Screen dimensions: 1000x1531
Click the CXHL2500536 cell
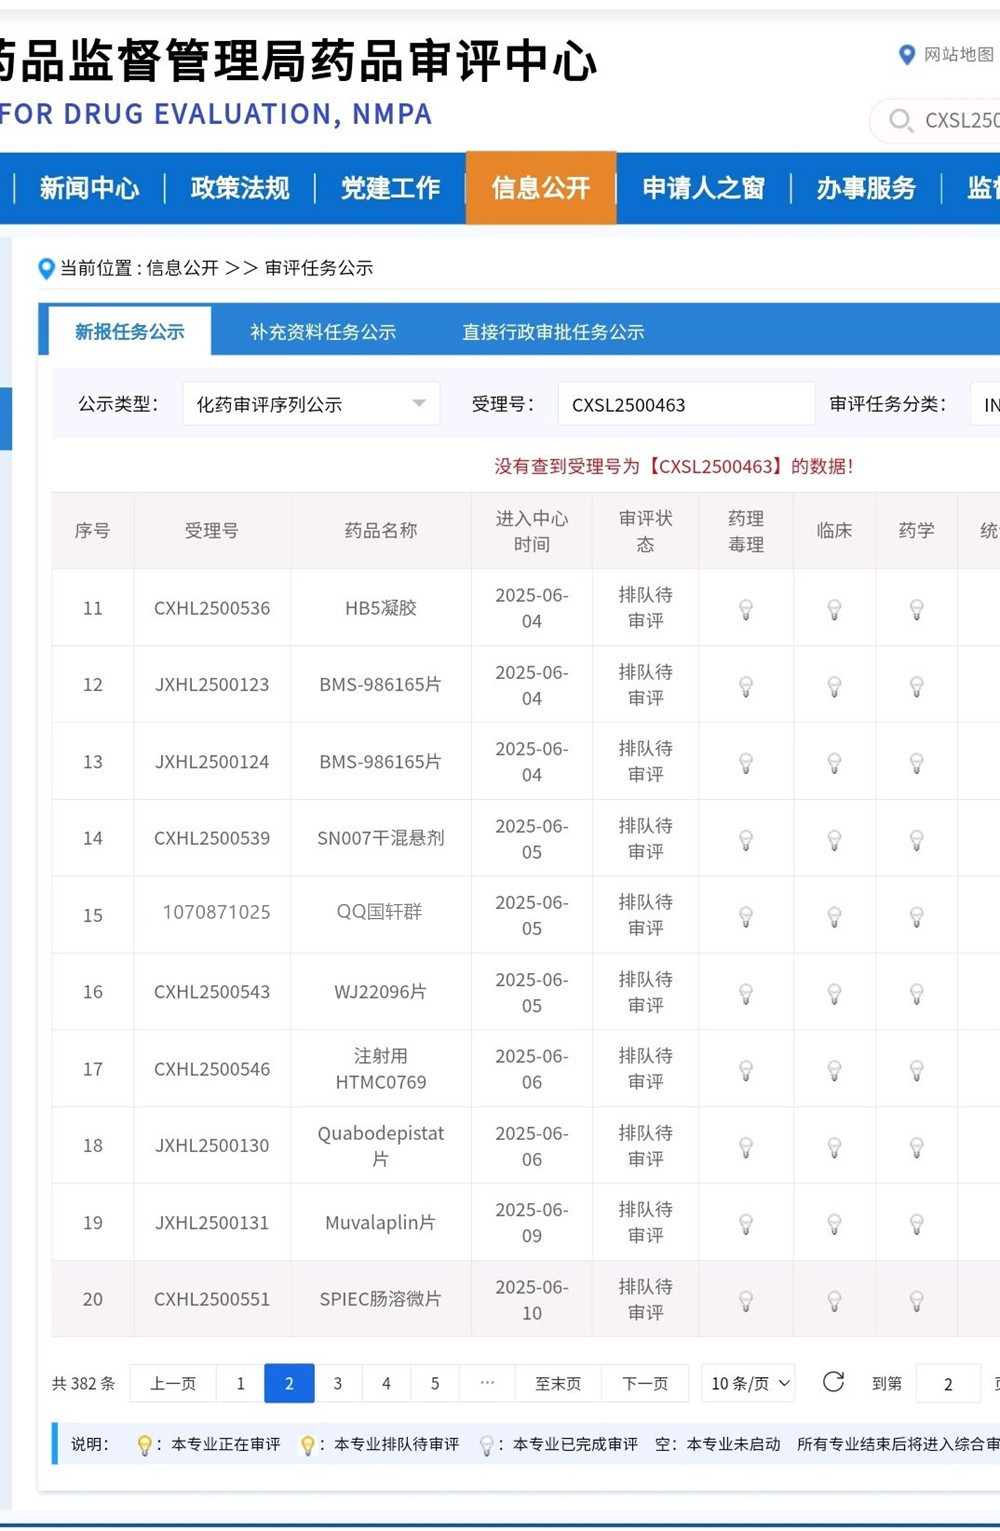(212, 608)
